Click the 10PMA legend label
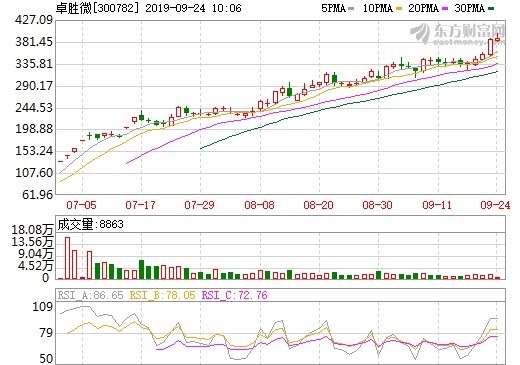The height and width of the screenshot is (365, 520). 377,8
